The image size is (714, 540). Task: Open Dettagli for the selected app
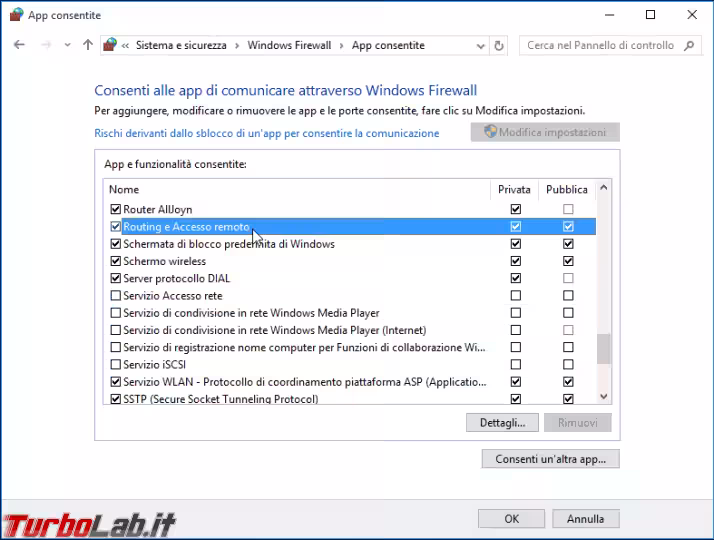[x=502, y=423]
